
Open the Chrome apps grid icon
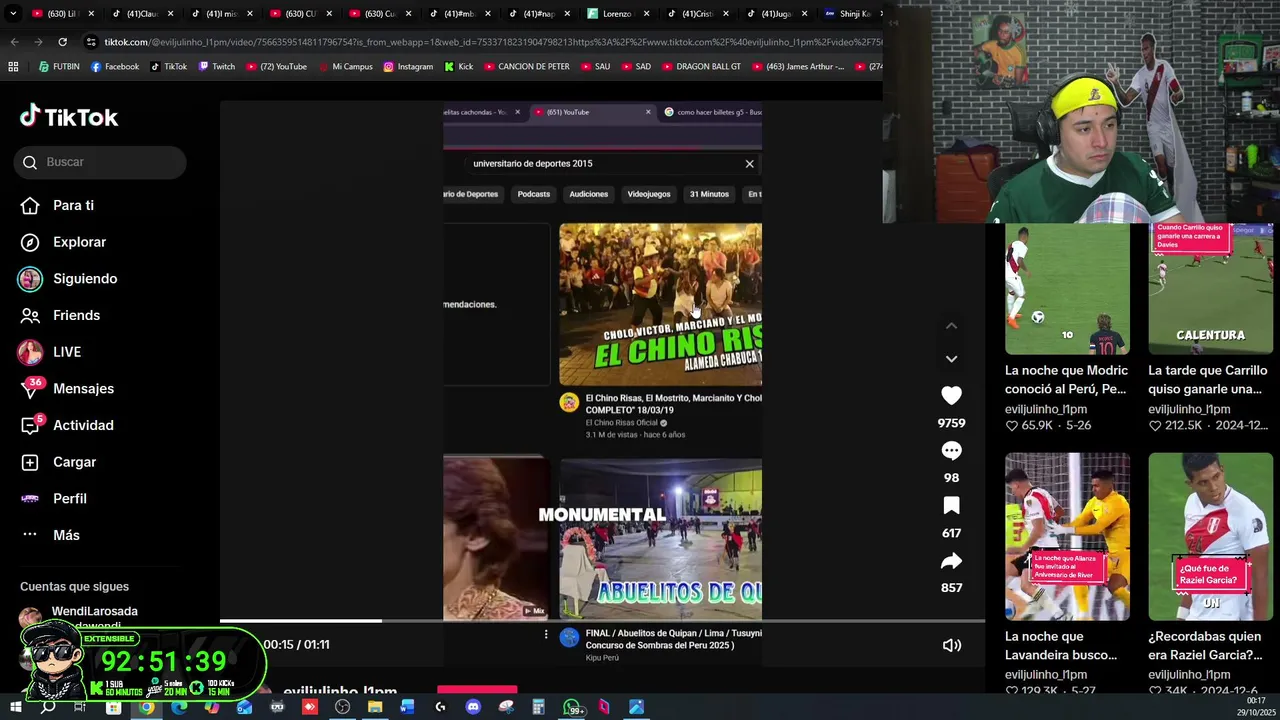13,67
